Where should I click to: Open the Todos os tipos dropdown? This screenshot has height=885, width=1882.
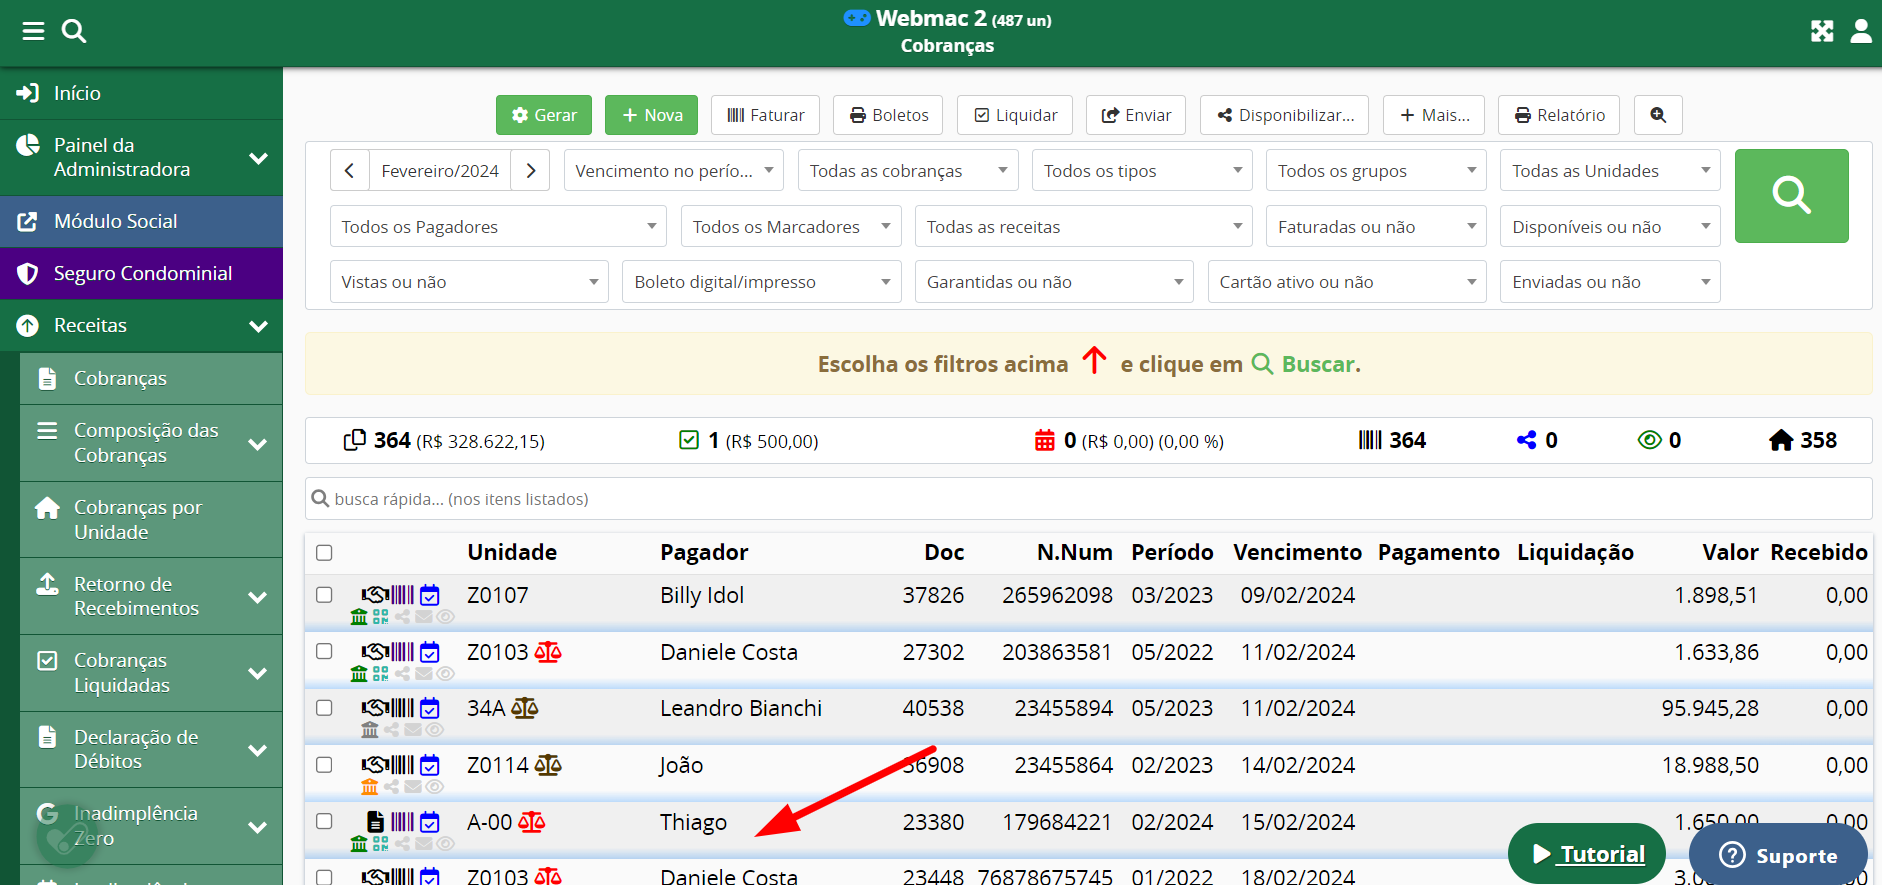(x=1142, y=171)
